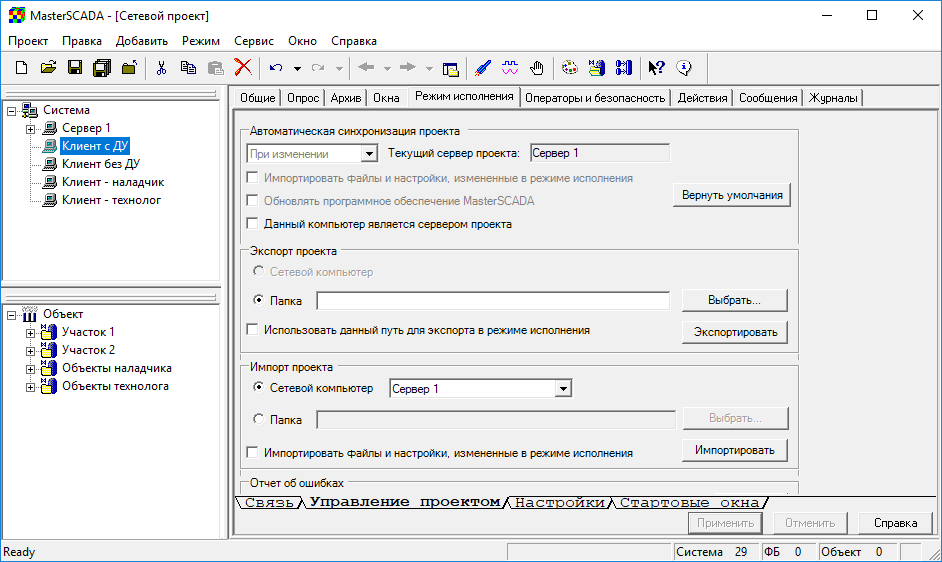Select grayed Сетевой компьютер radio in Экспорт проекта
The image size is (942, 562).
(x=258, y=271)
